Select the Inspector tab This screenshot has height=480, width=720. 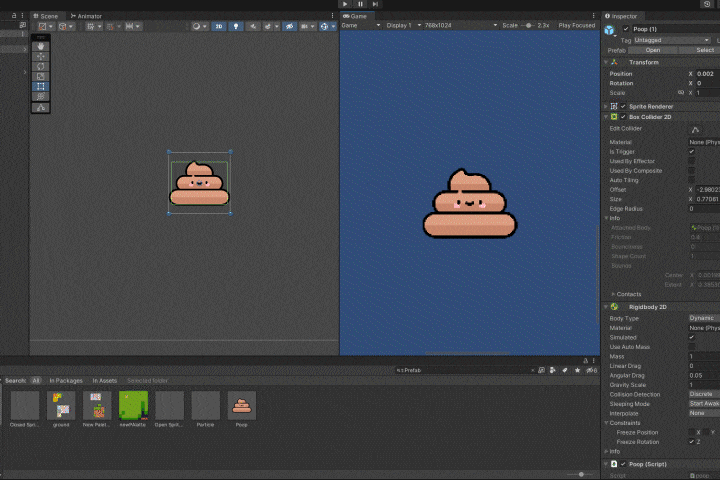point(621,16)
